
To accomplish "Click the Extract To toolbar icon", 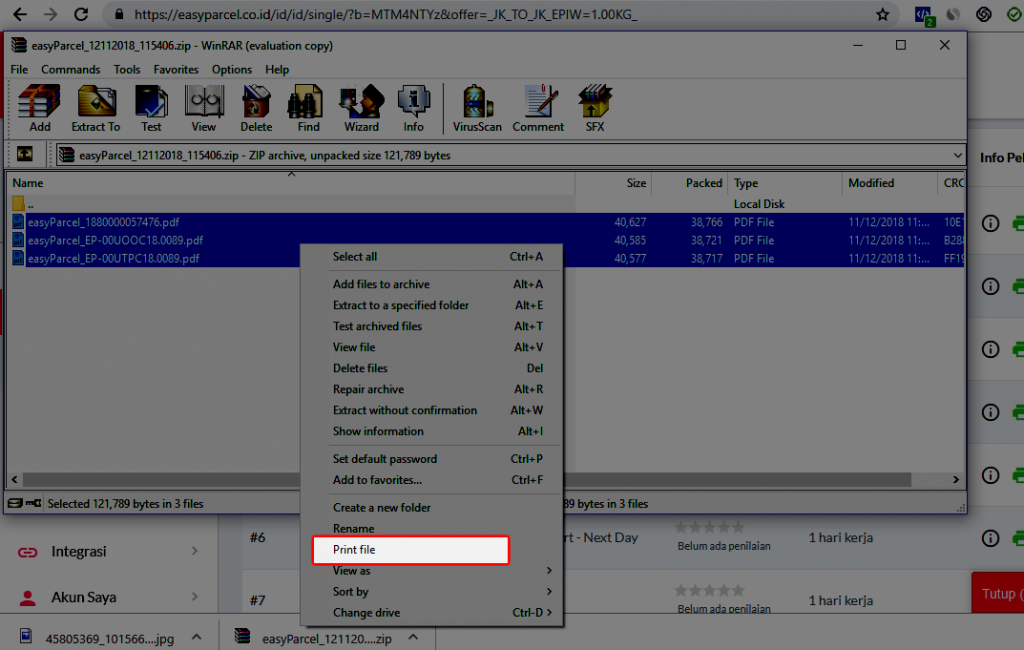I will click(96, 108).
